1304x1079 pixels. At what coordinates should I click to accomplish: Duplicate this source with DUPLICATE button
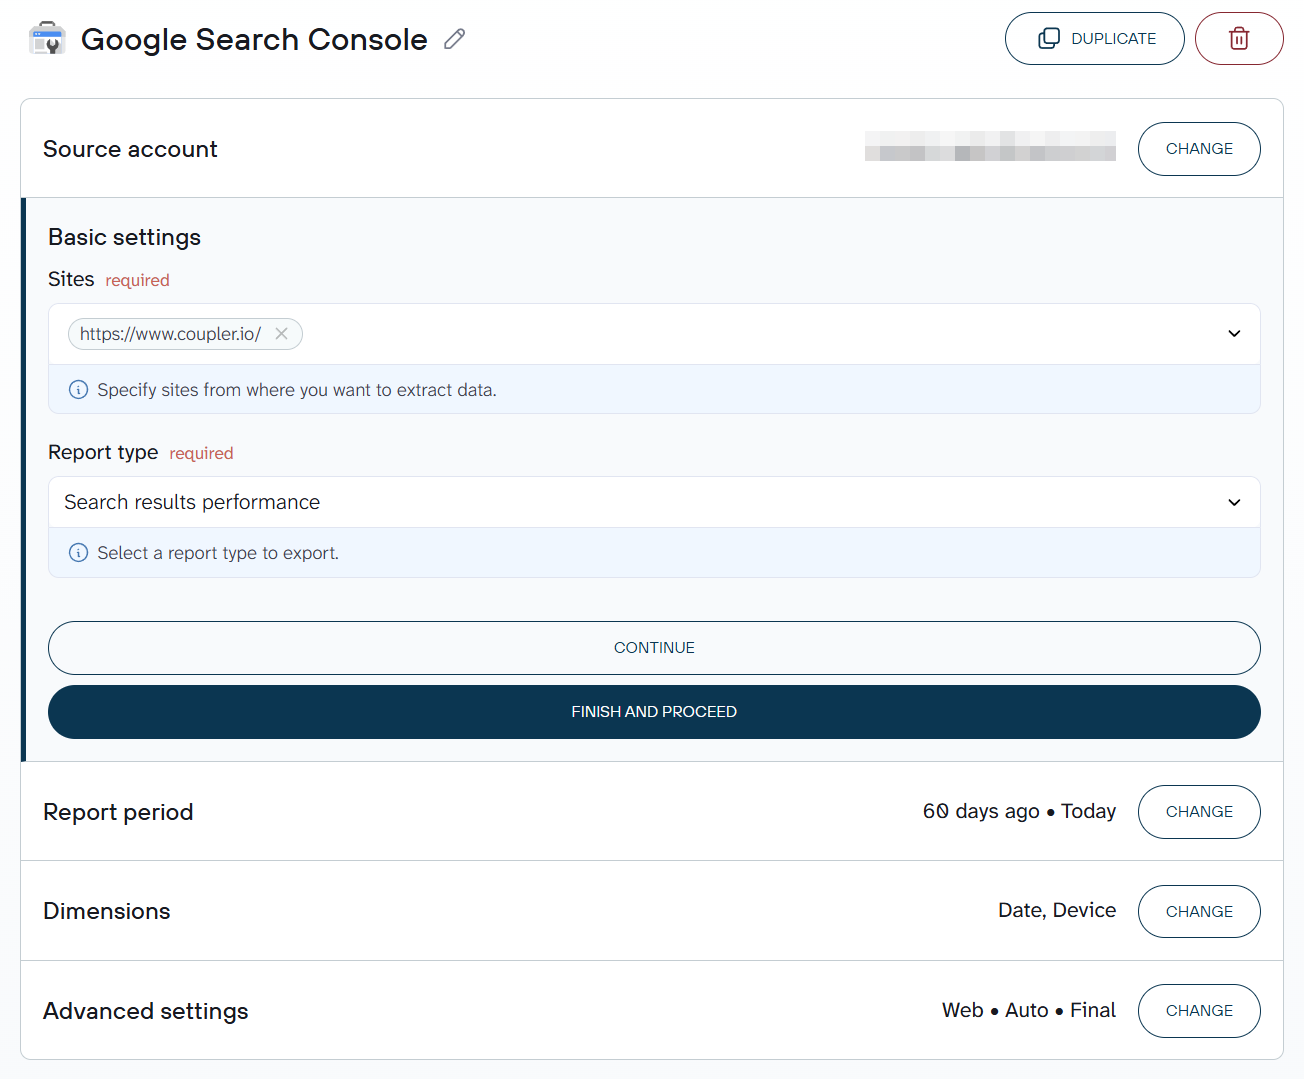tap(1095, 39)
